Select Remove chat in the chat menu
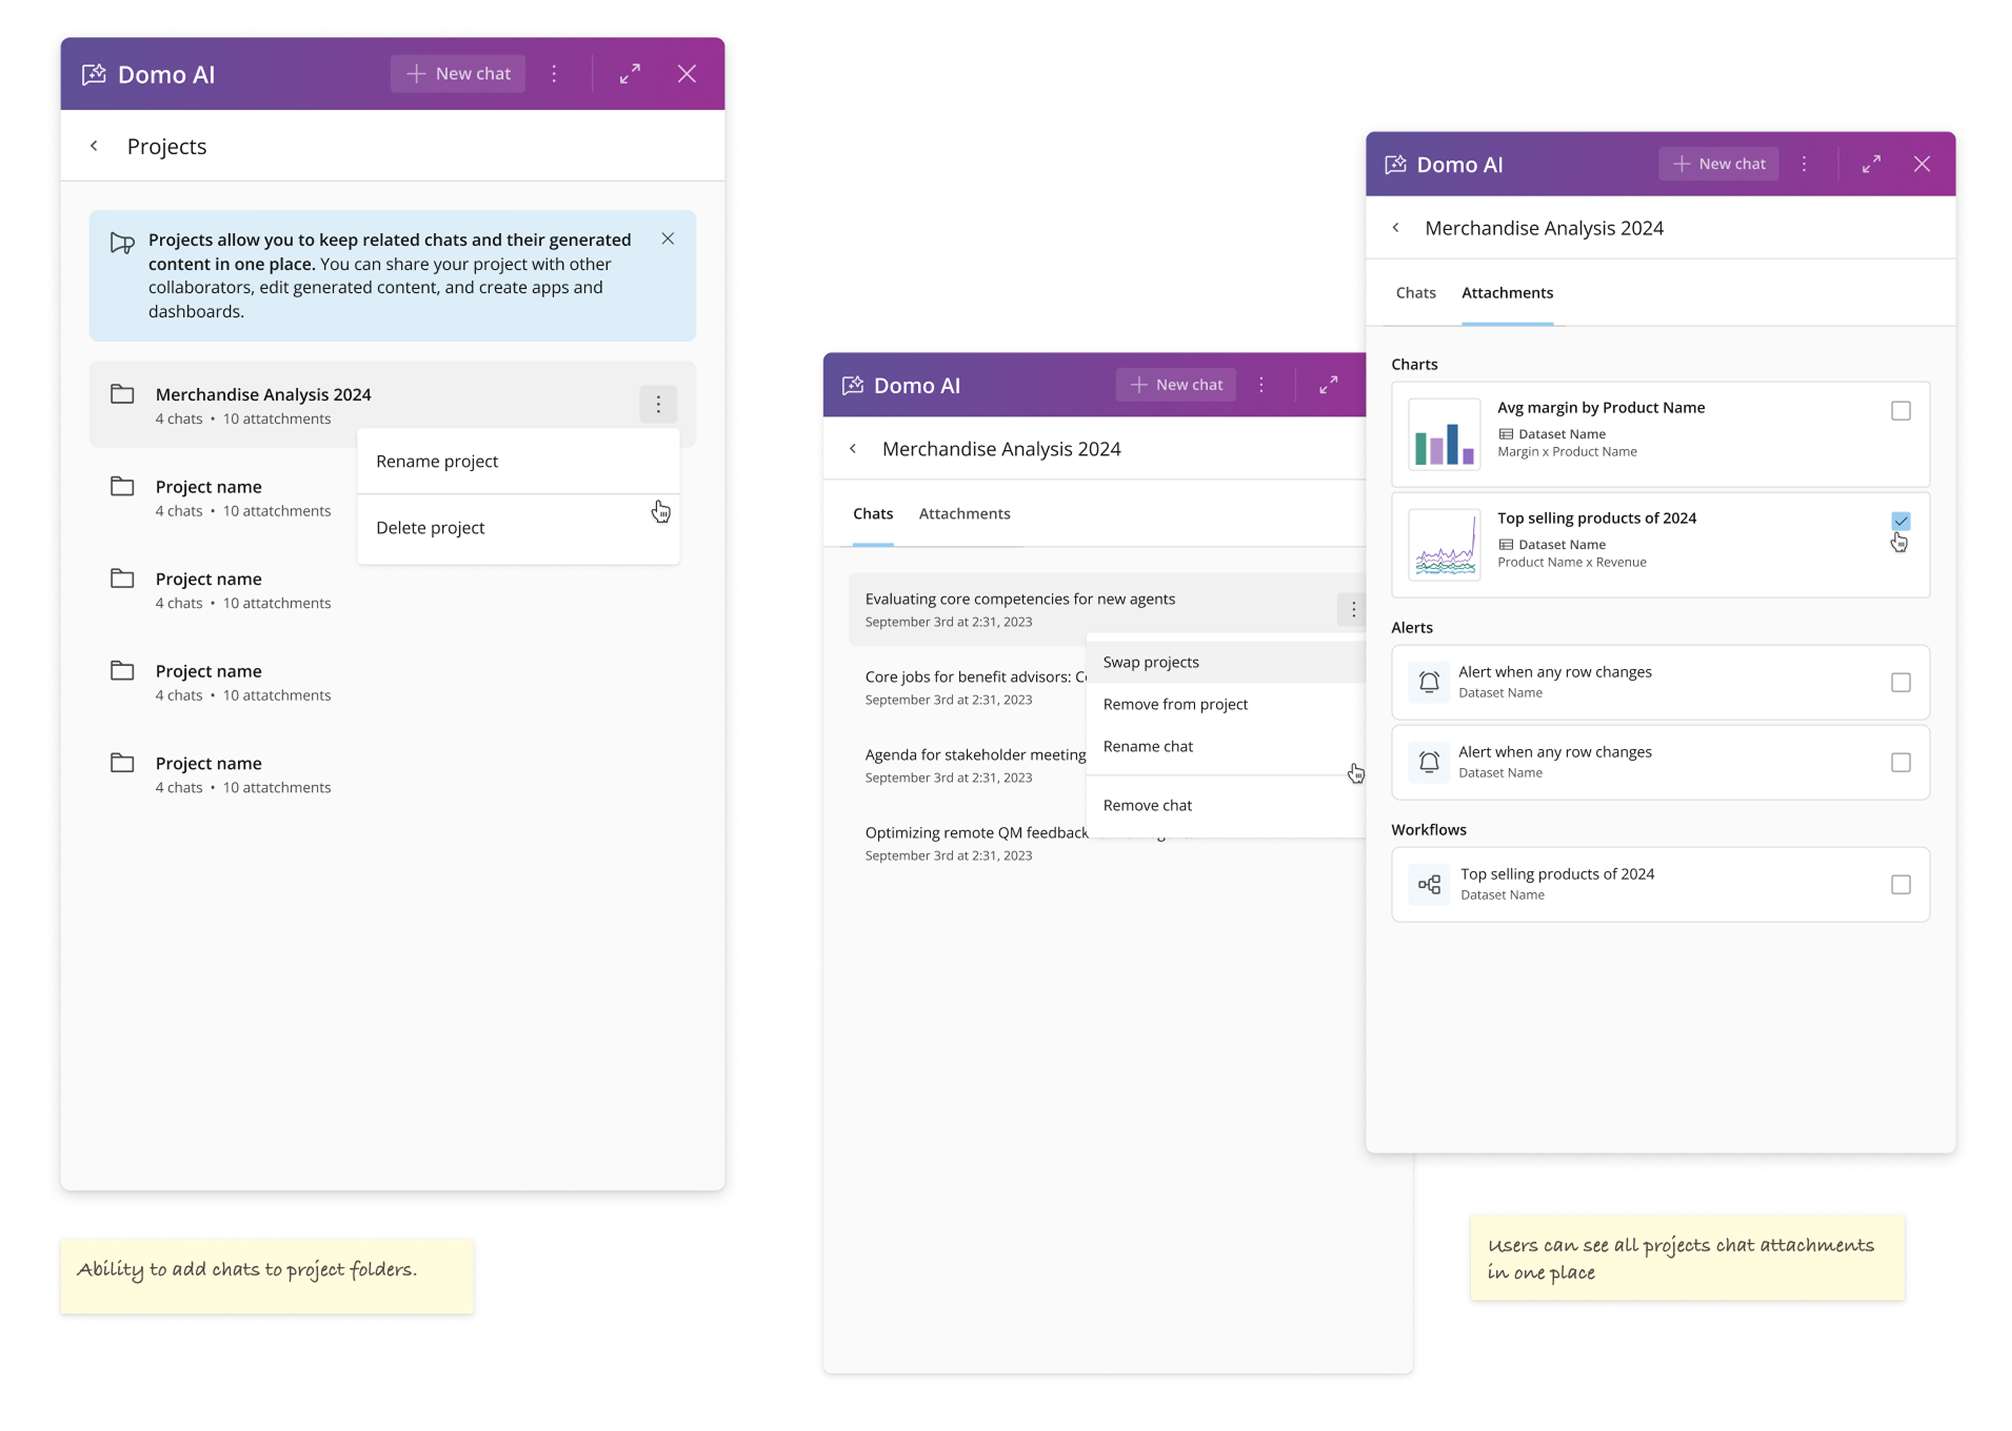Viewport: 2012px width, 1431px height. coord(1226,805)
